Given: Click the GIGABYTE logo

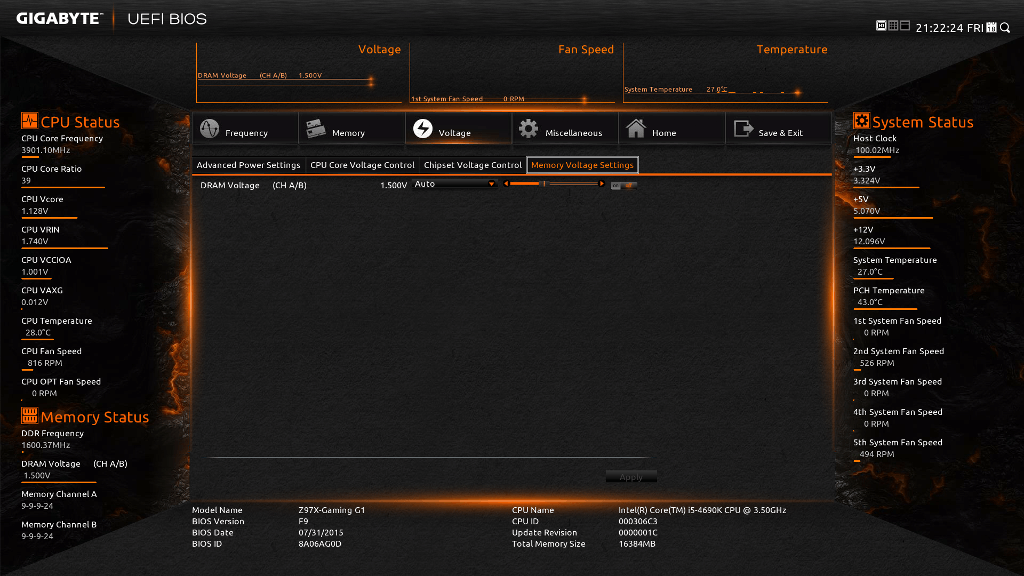Looking at the screenshot, I should 59,19.
